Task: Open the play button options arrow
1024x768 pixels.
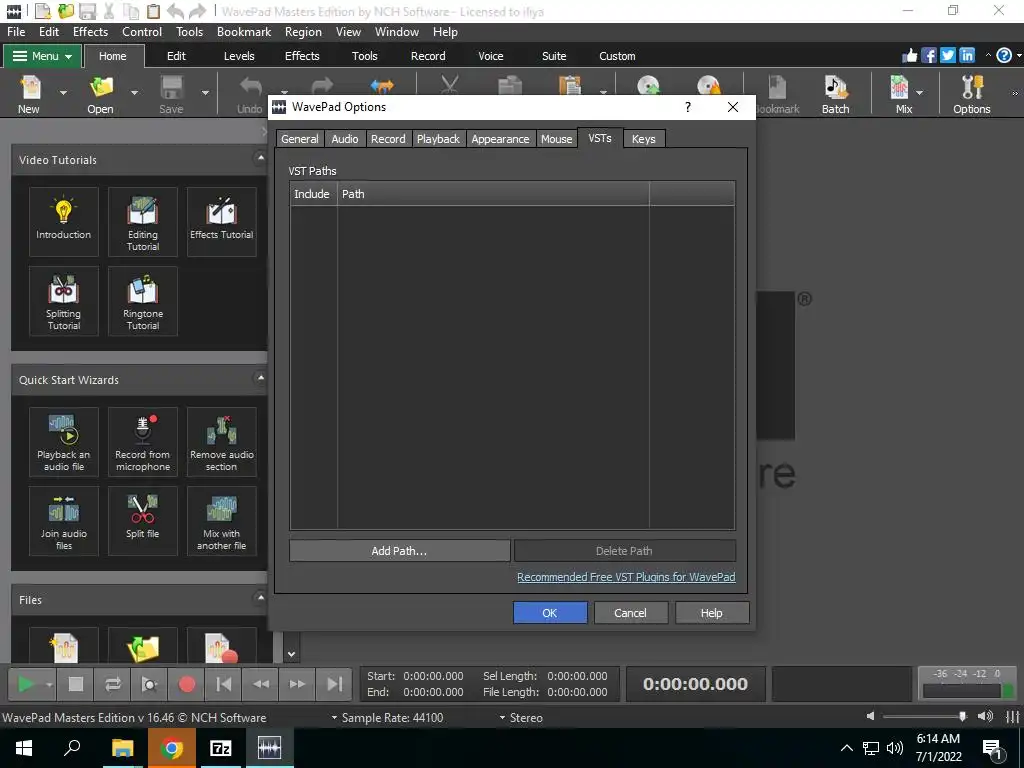Action: pos(49,684)
